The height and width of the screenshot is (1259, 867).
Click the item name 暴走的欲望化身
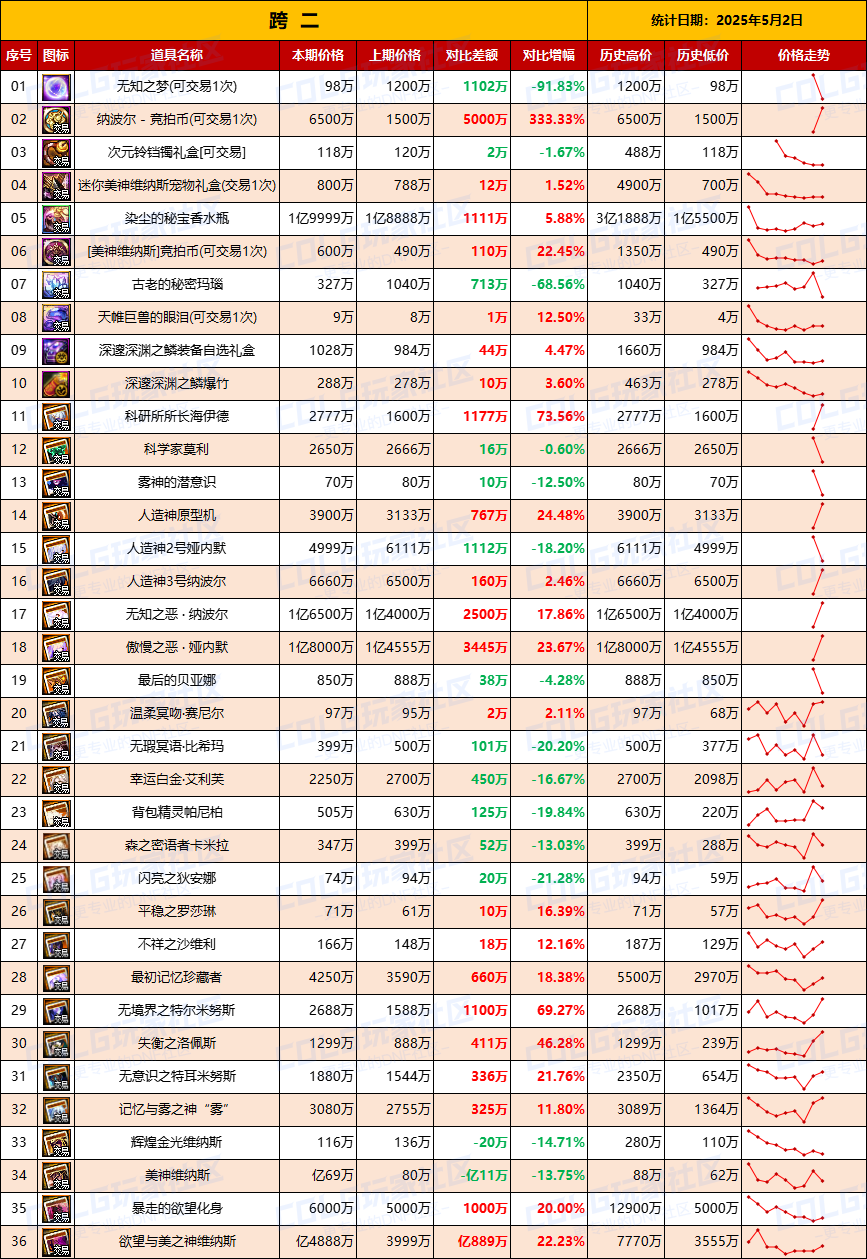[x=176, y=1208]
